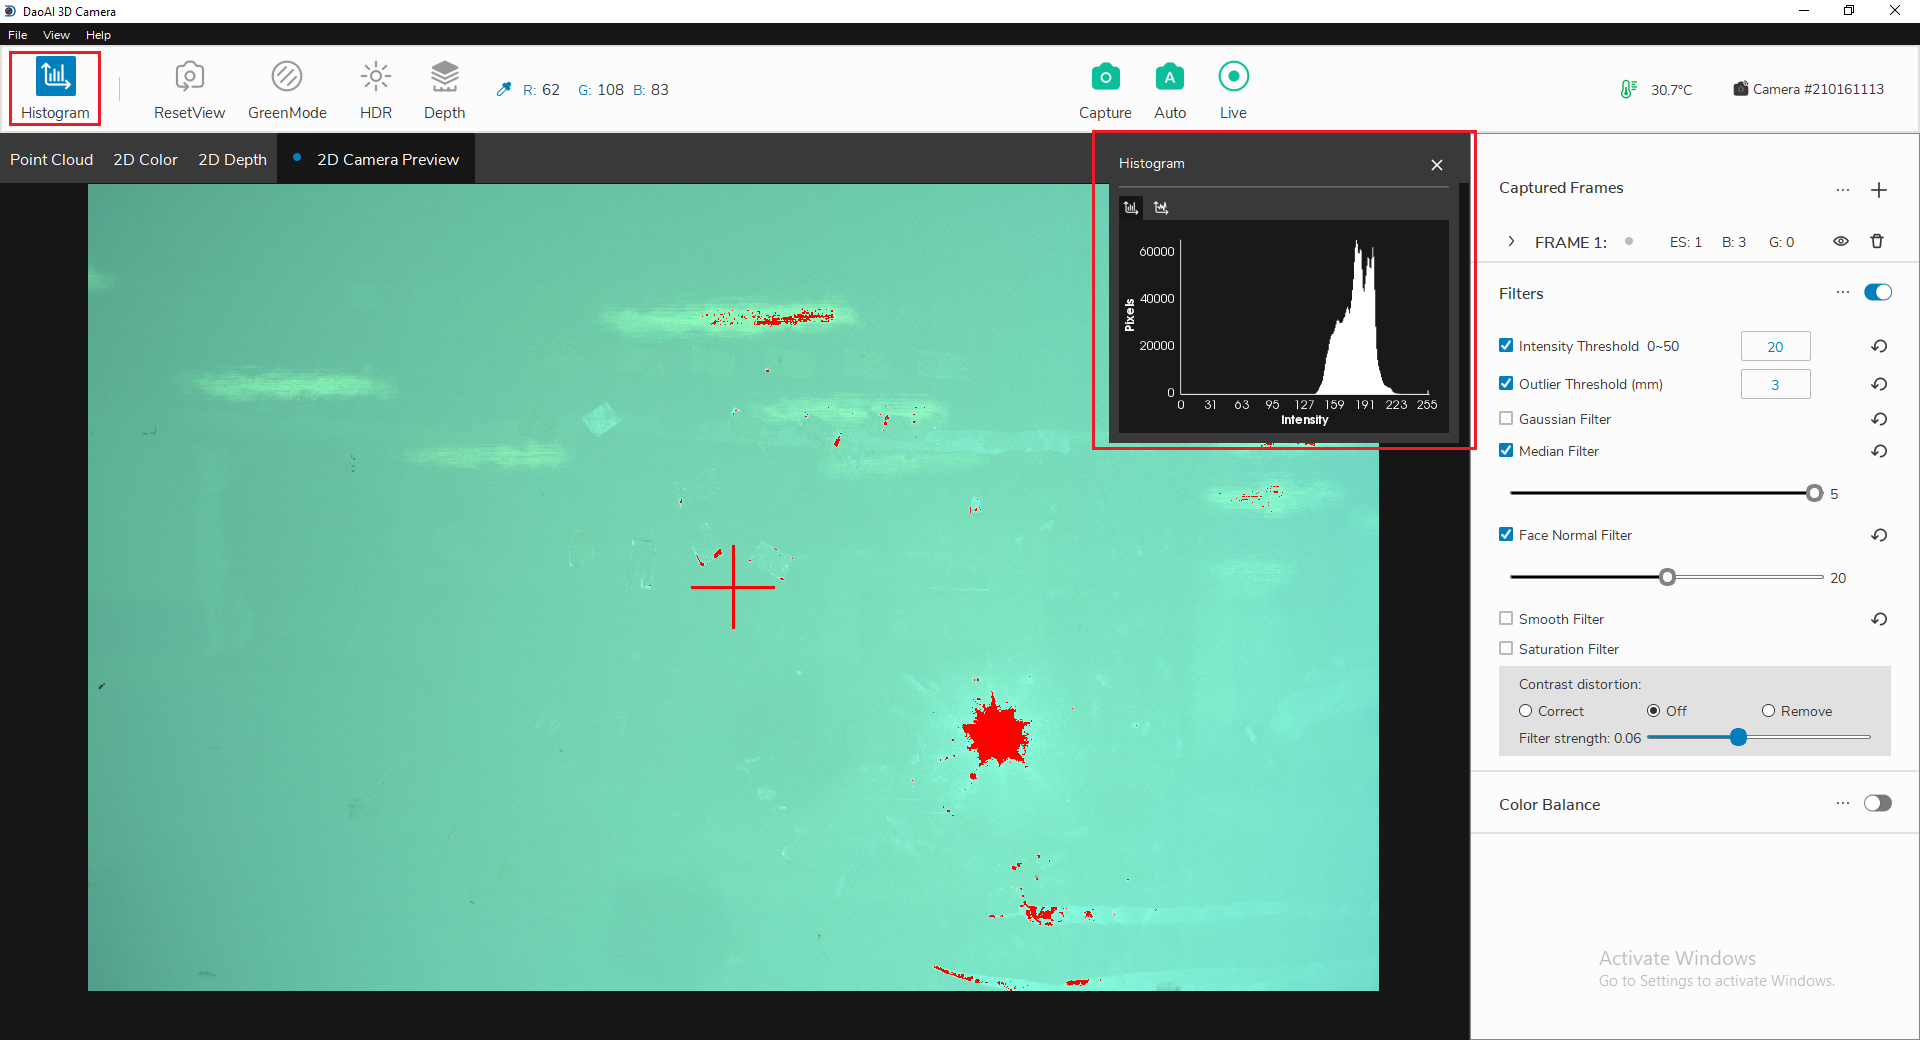Toggle HDR mode icon
Image resolution: width=1920 pixels, height=1040 pixels.
coord(375,77)
